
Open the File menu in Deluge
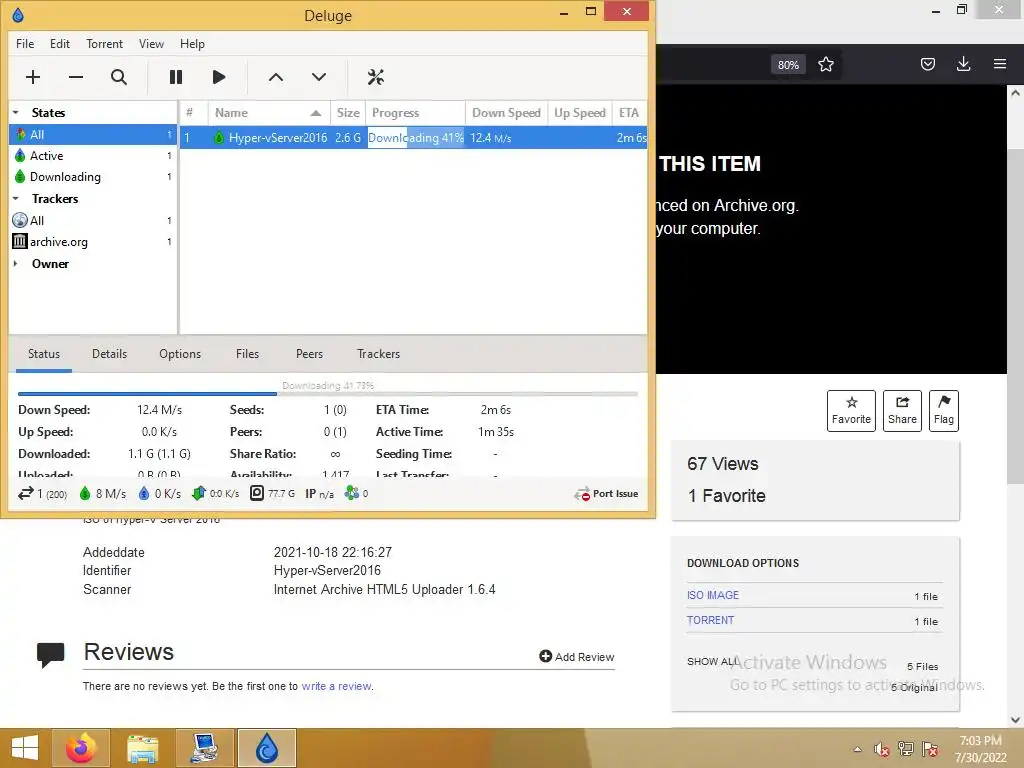[x=25, y=44]
